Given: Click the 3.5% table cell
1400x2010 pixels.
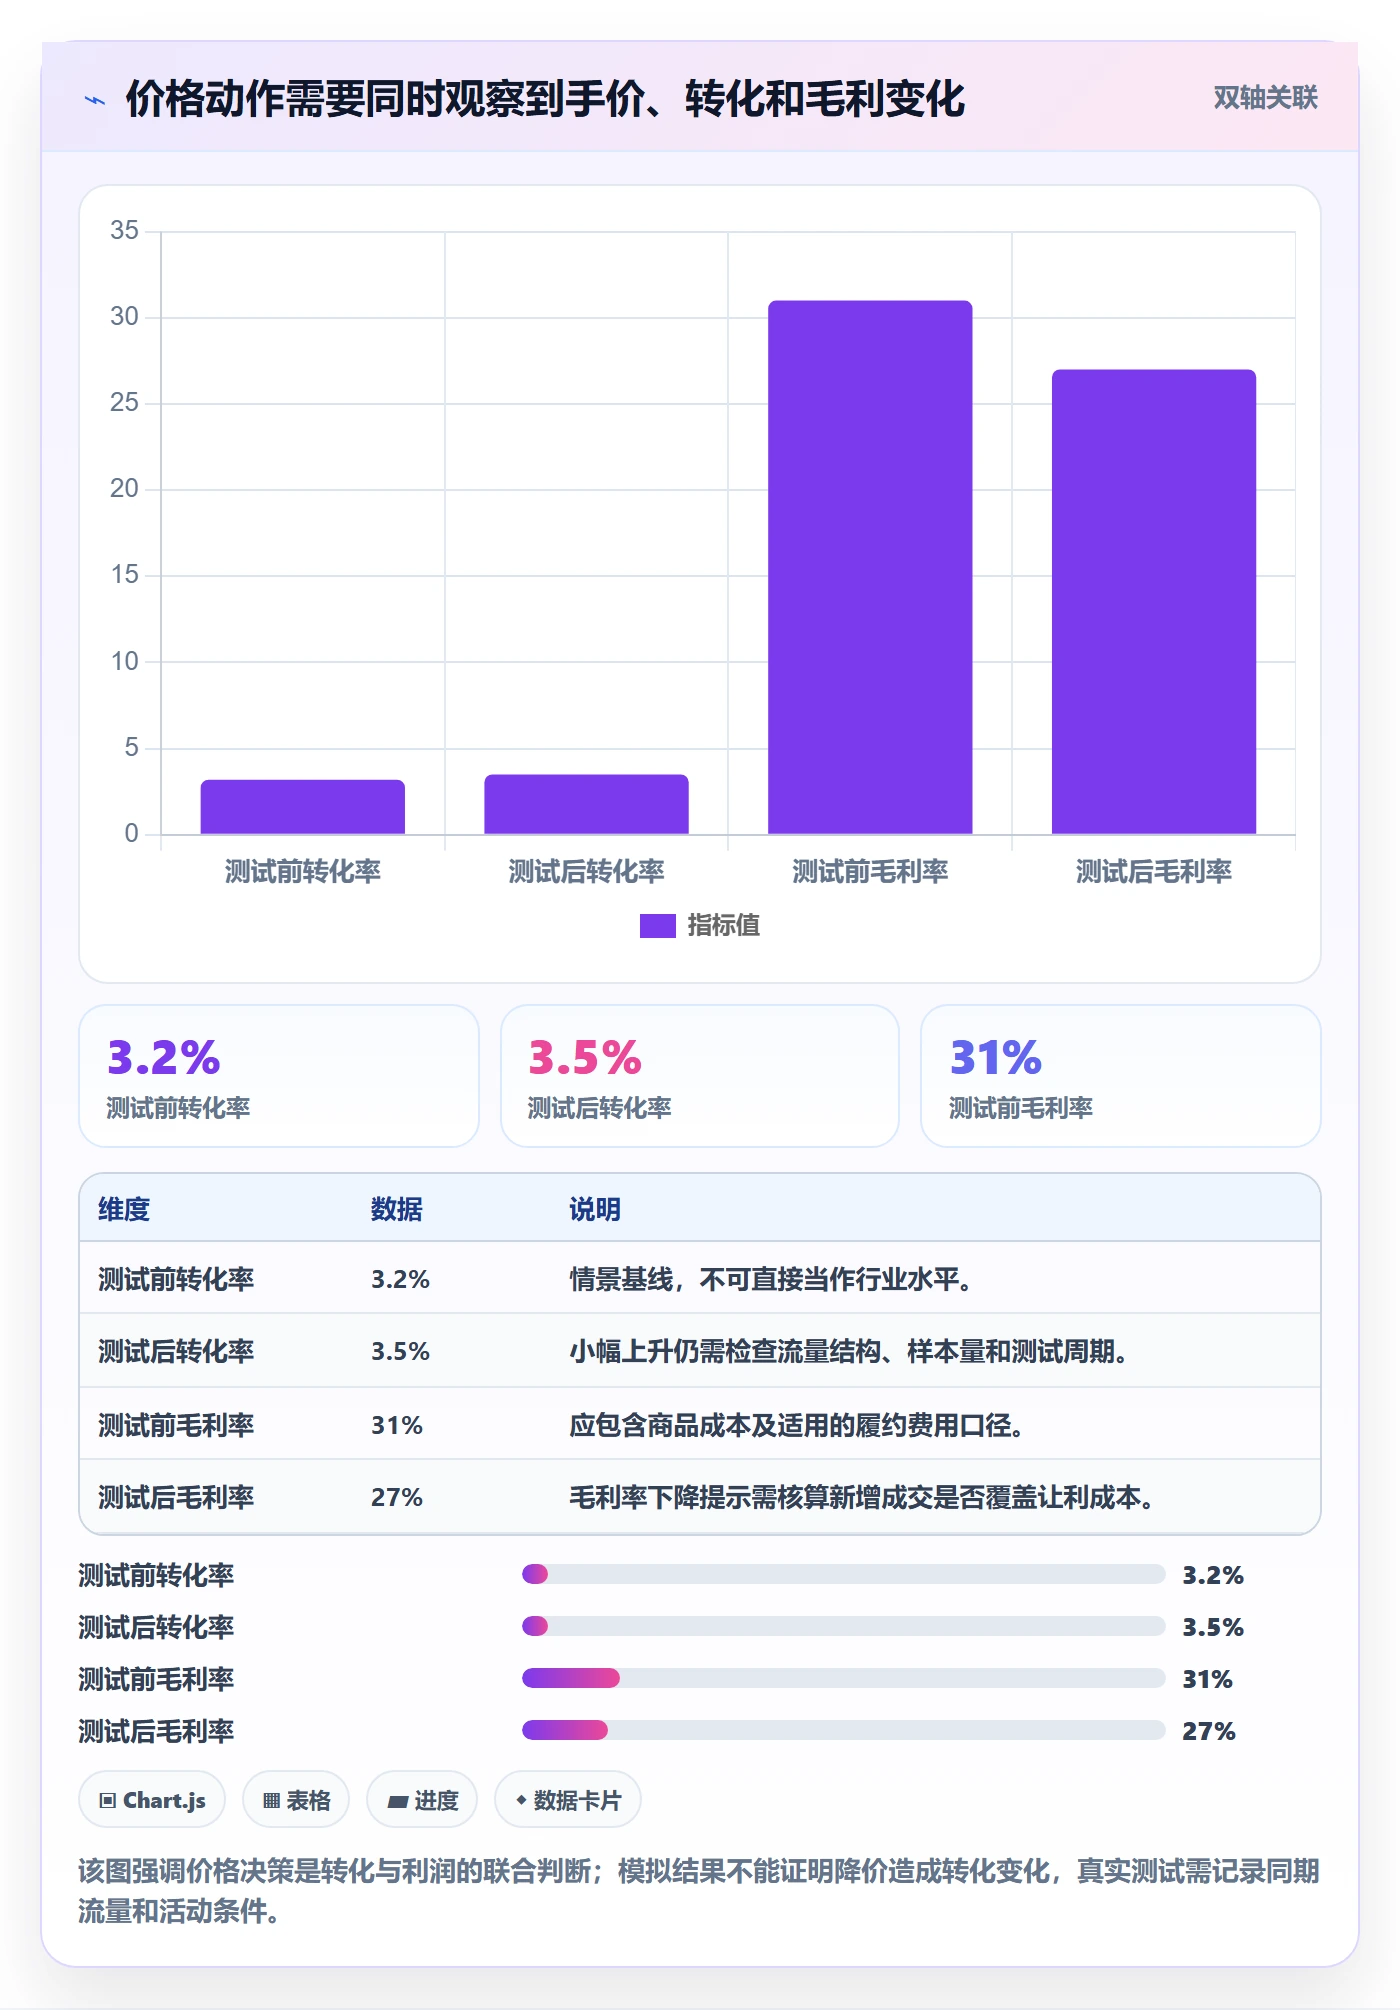Looking at the screenshot, I should 400,1351.
